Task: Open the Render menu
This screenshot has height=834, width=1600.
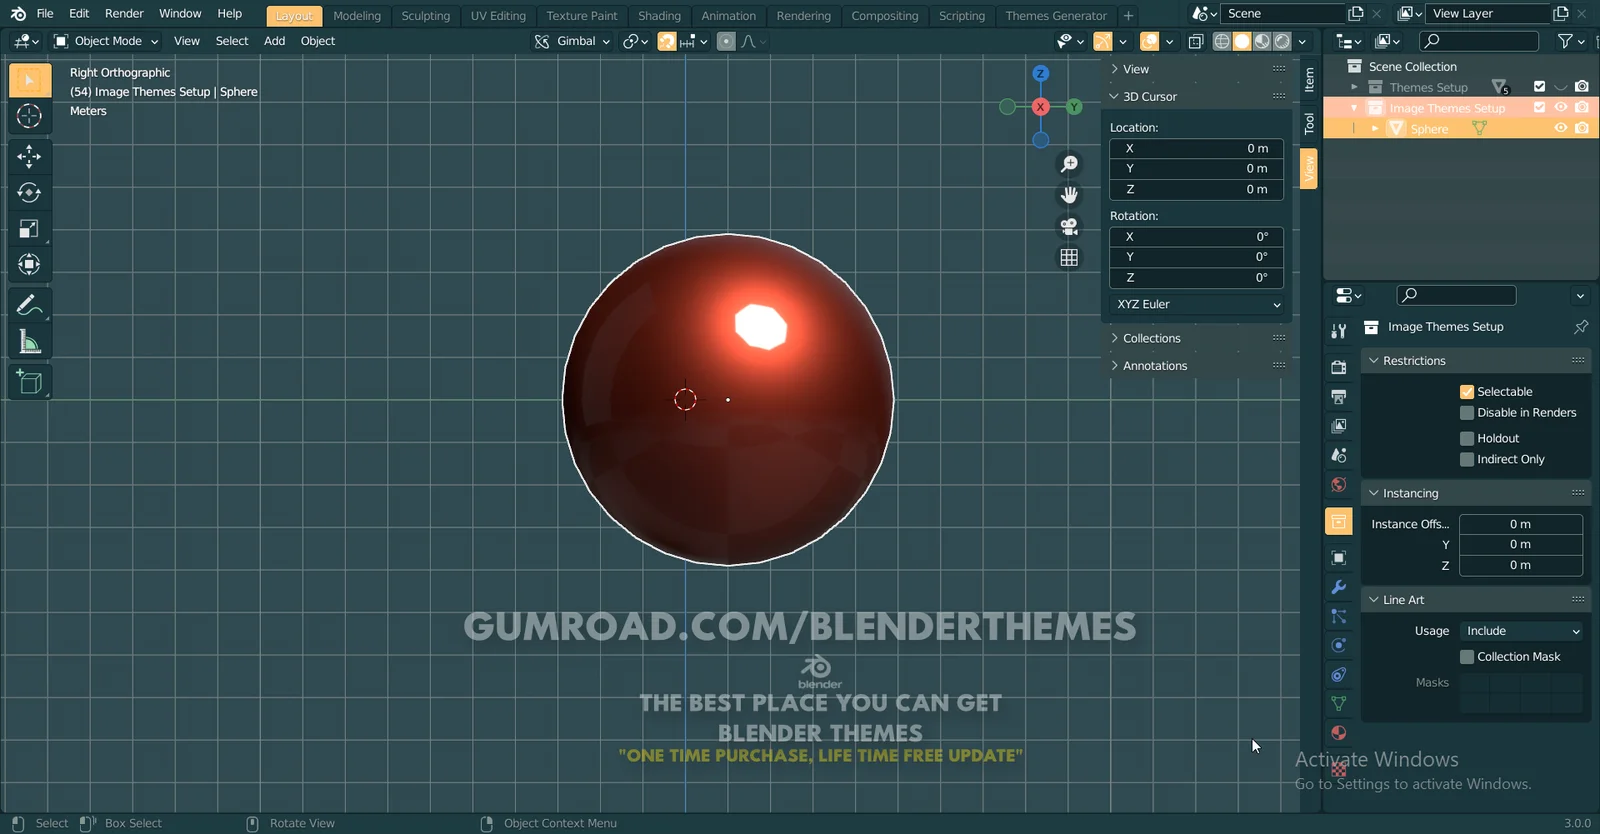Action: [x=124, y=14]
